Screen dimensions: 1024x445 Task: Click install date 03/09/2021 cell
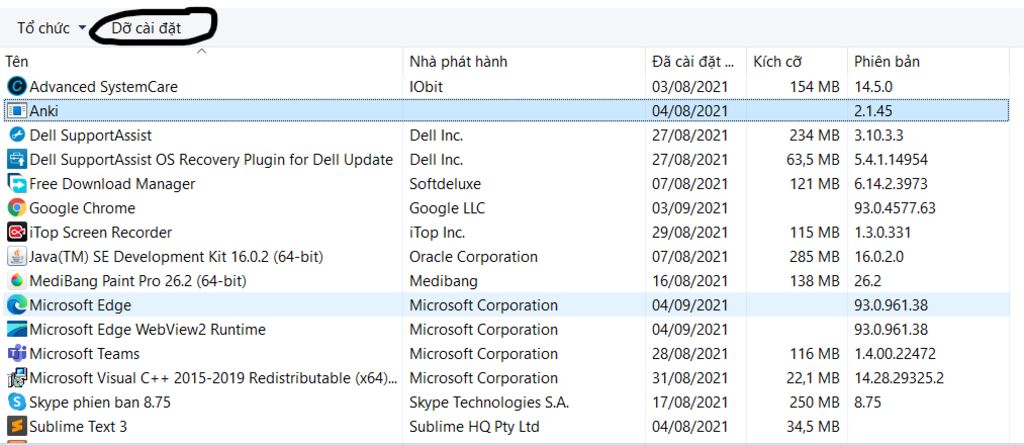690,208
